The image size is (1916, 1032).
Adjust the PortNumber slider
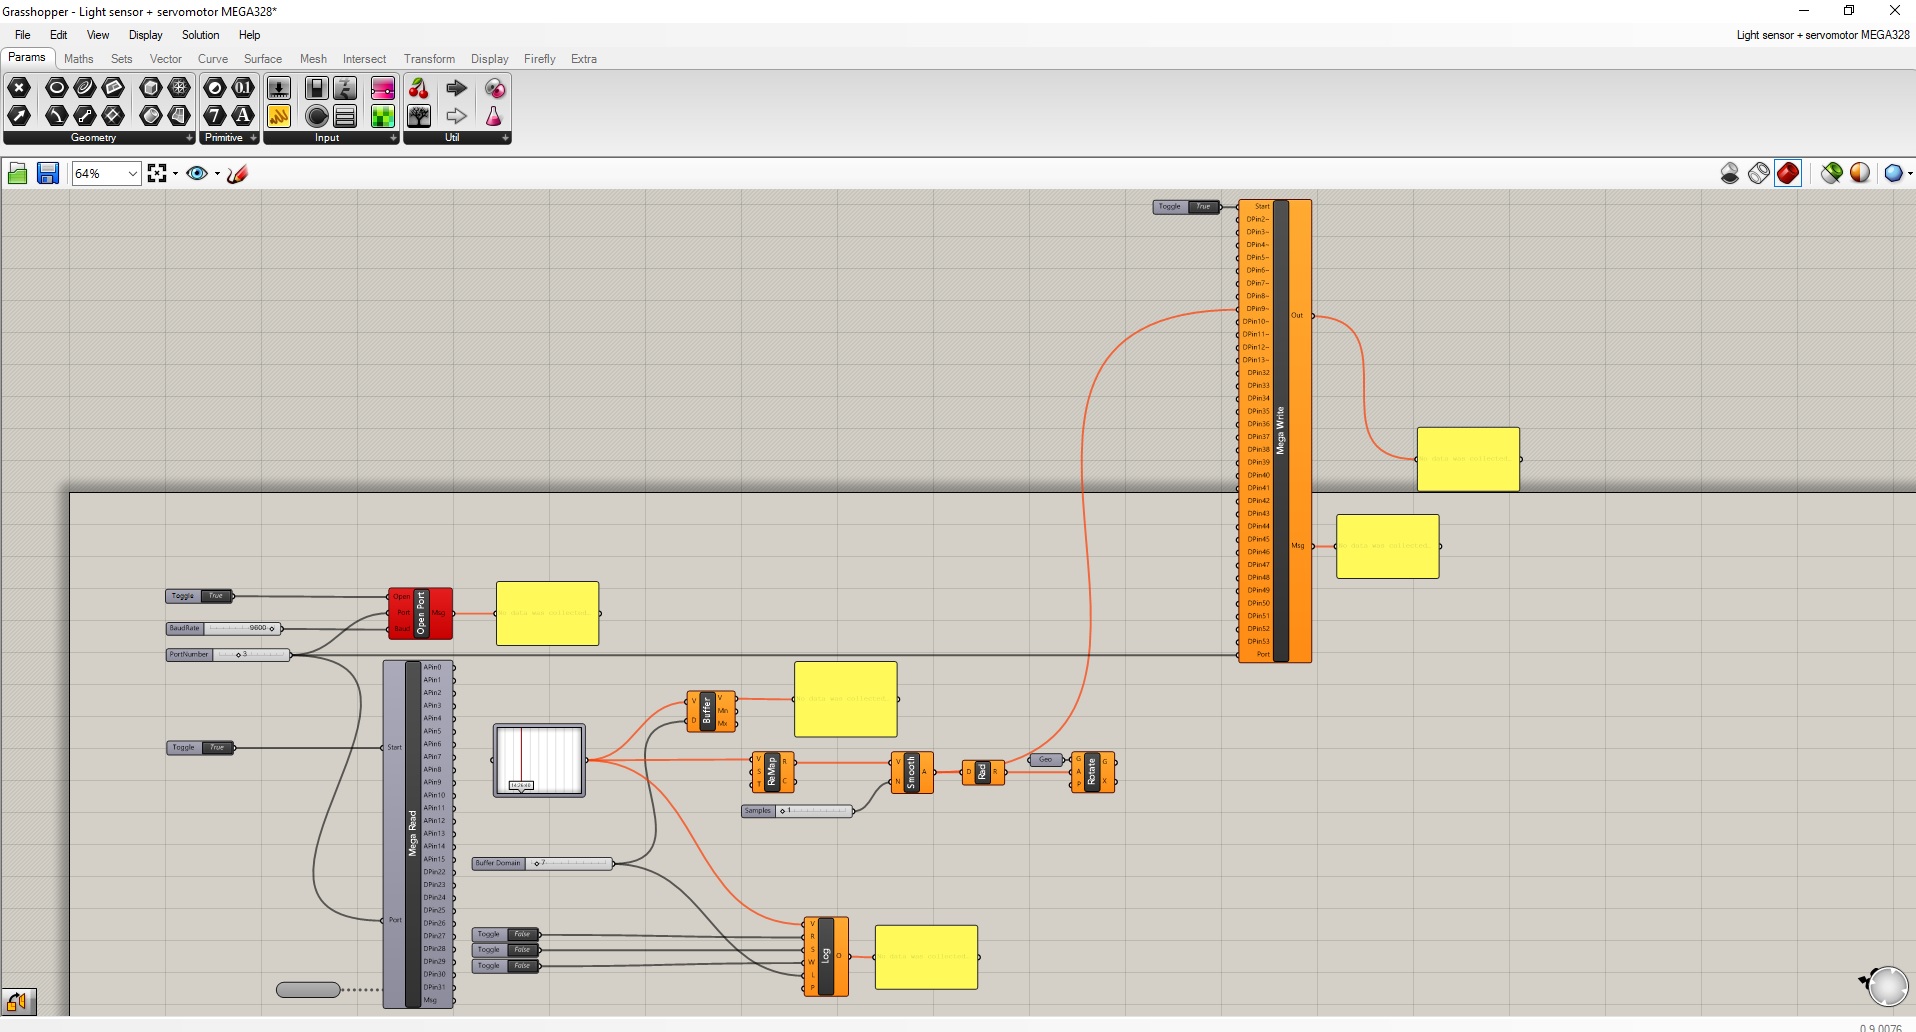(229, 655)
